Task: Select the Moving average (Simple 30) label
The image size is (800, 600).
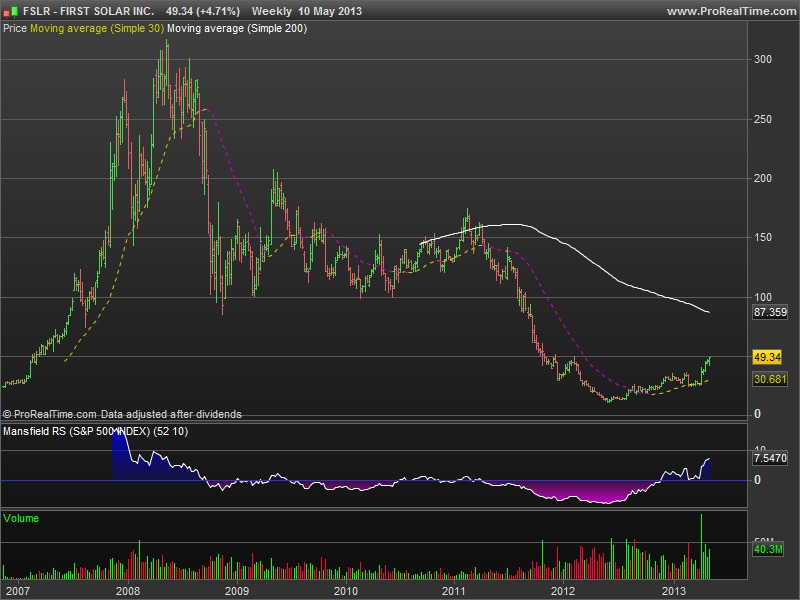Action: click(96, 29)
